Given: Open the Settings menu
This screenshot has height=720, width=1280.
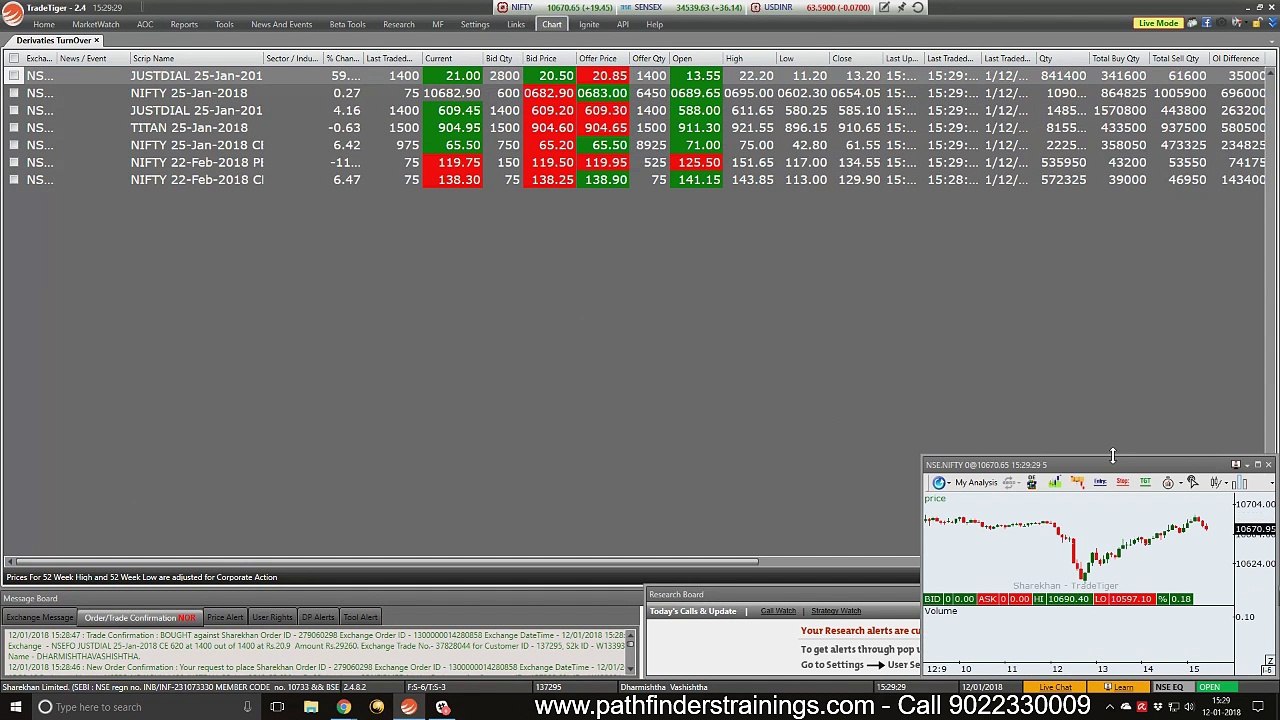Looking at the screenshot, I should click(x=475, y=24).
